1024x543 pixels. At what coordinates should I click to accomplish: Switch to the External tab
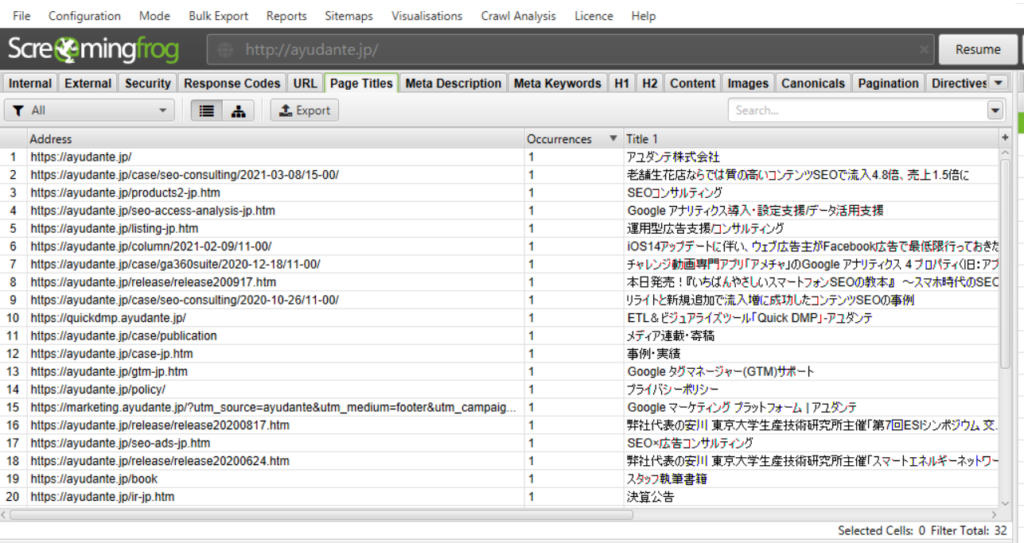click(x=88, y=83)
